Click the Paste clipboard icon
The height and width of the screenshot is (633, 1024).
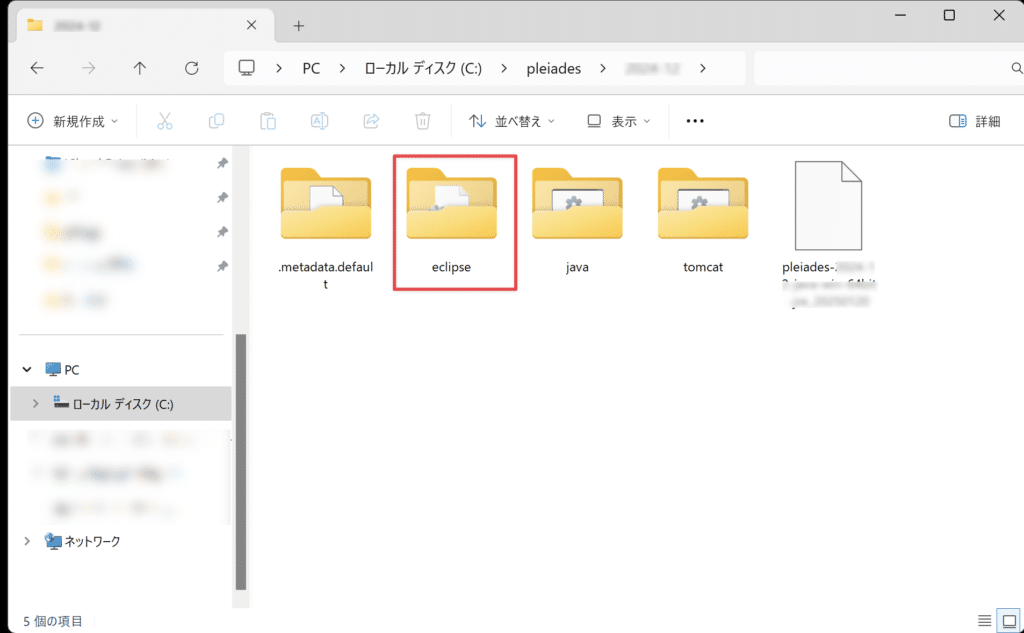[268, 121]
